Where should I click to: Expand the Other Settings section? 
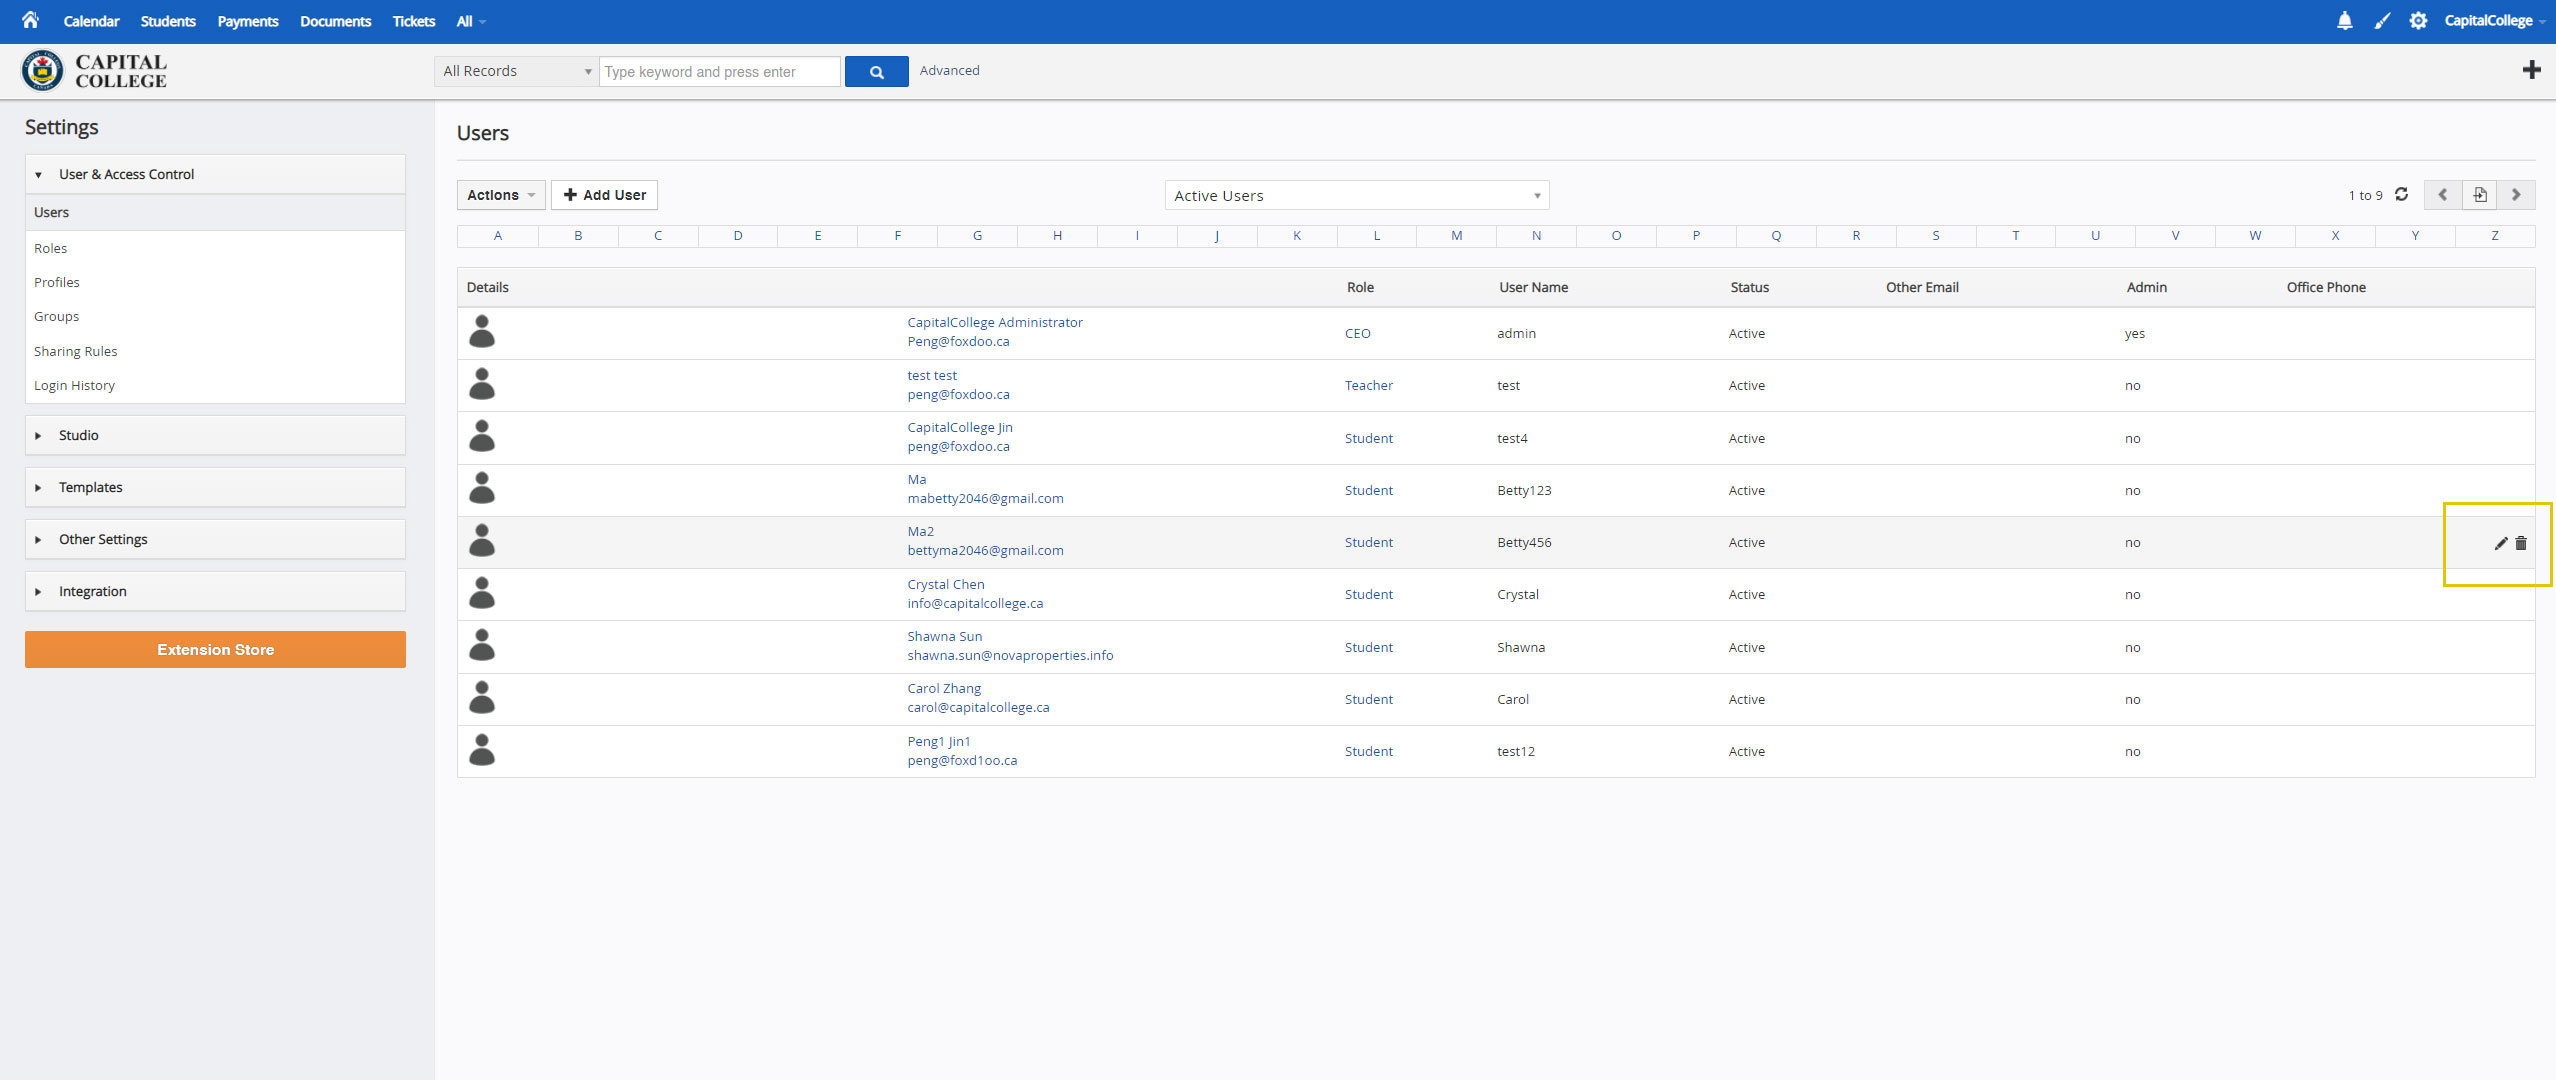pyautogui.click(x=215, y=539)
